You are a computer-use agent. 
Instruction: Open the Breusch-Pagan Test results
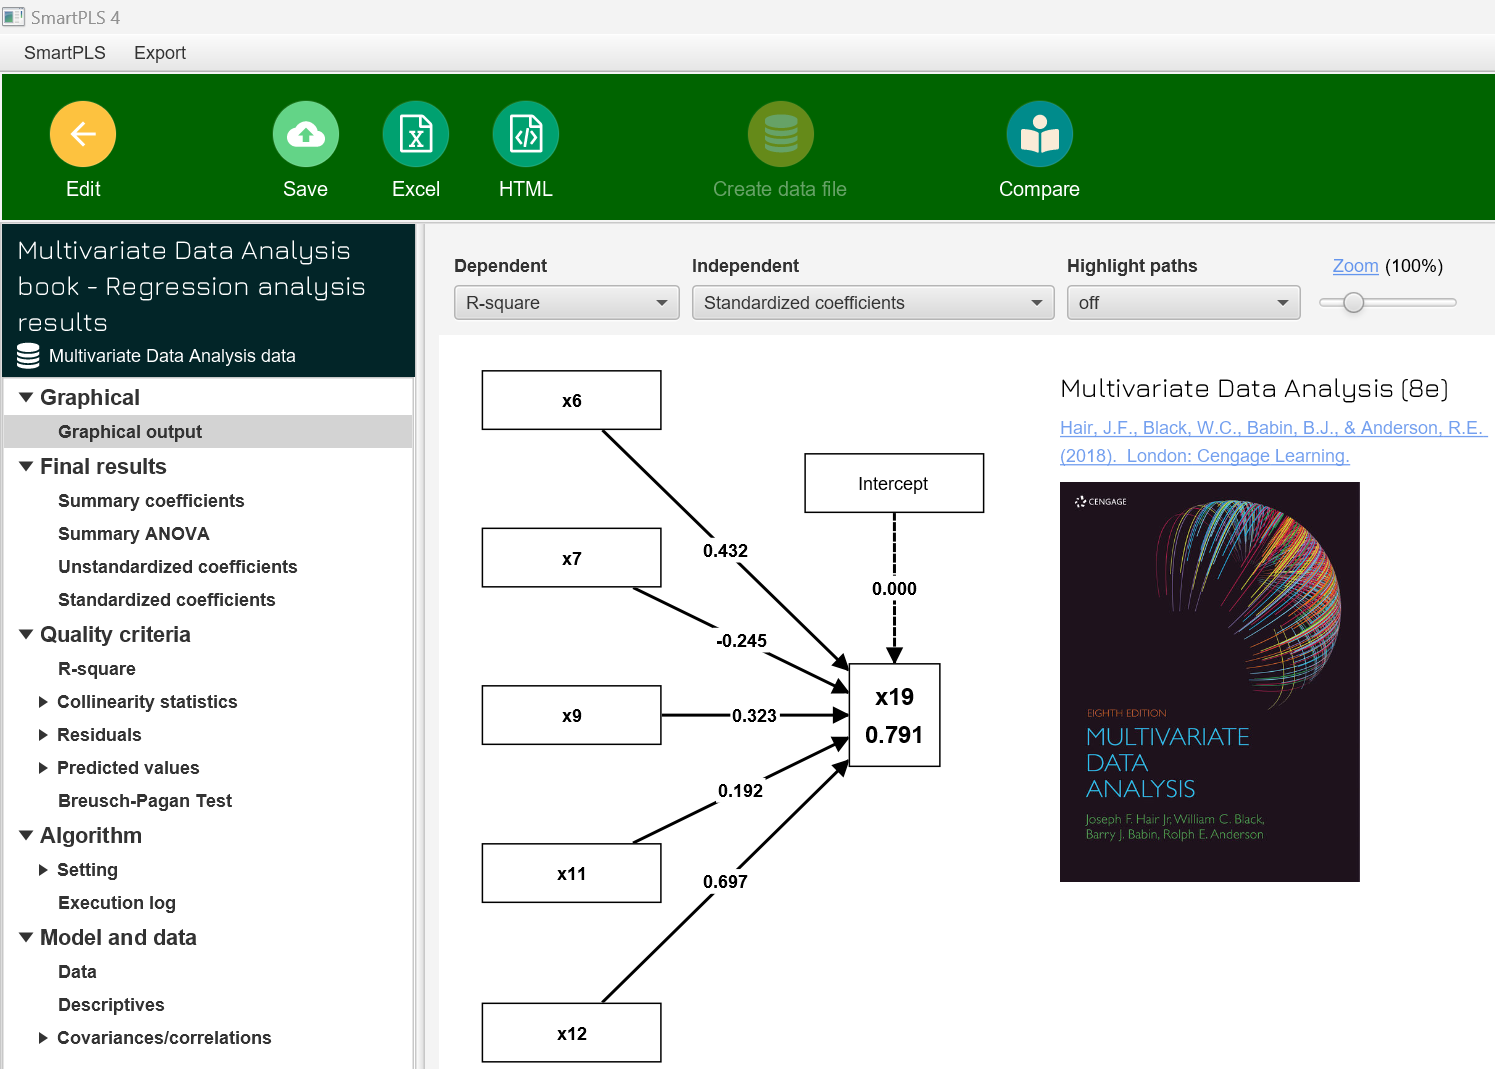pos(145,801)
